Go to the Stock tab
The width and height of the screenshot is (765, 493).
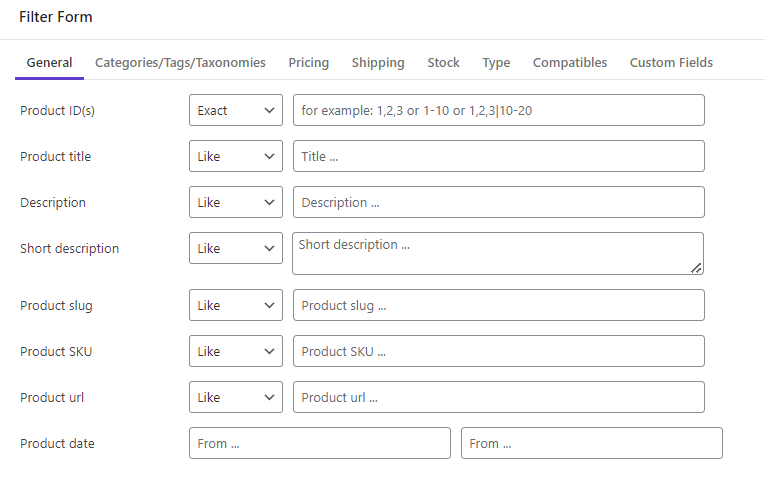pyautogui.click(x=443, y=63)
